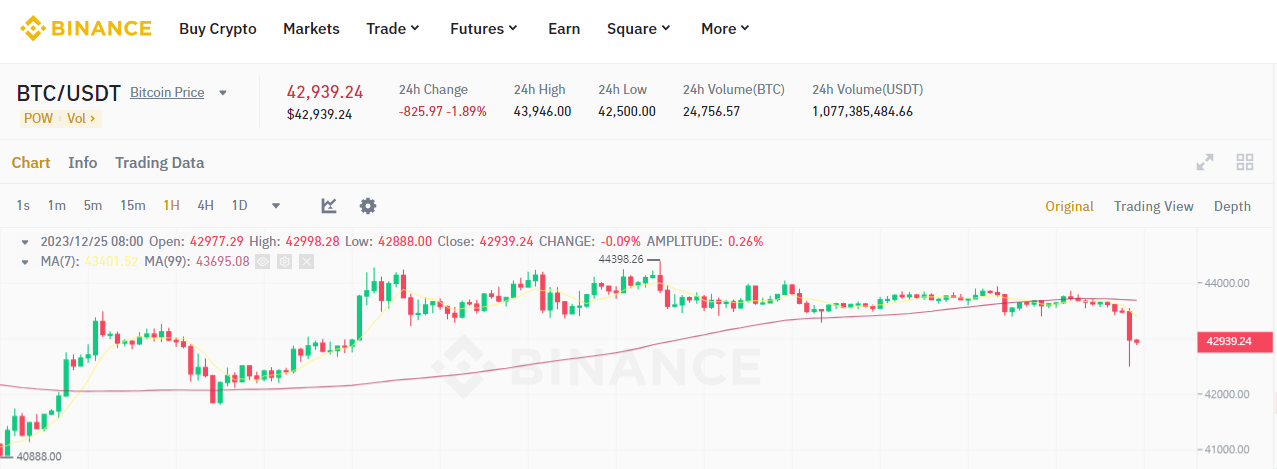Select the 1s interval
Viewport: 1277px width, 469px height.
23,206
